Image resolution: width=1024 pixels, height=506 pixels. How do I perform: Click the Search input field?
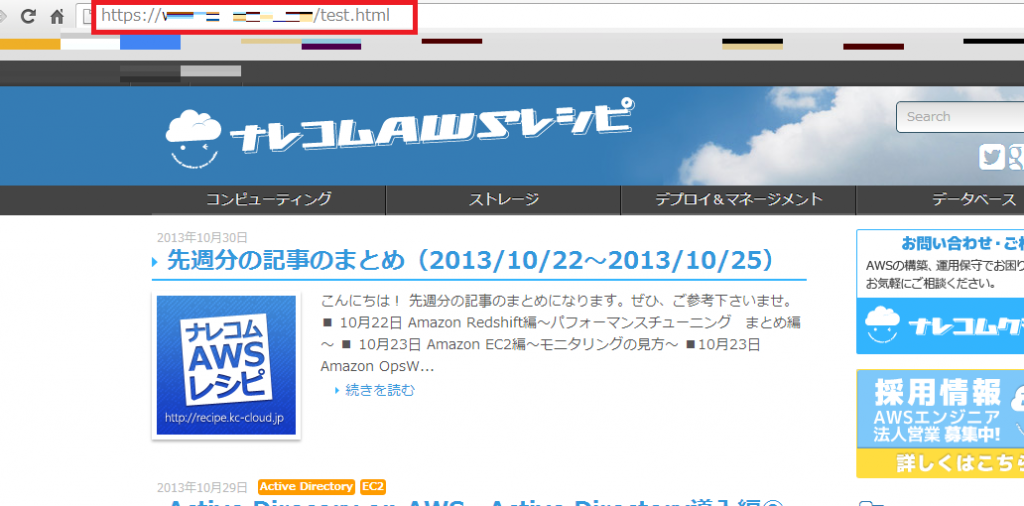(960, 117)
